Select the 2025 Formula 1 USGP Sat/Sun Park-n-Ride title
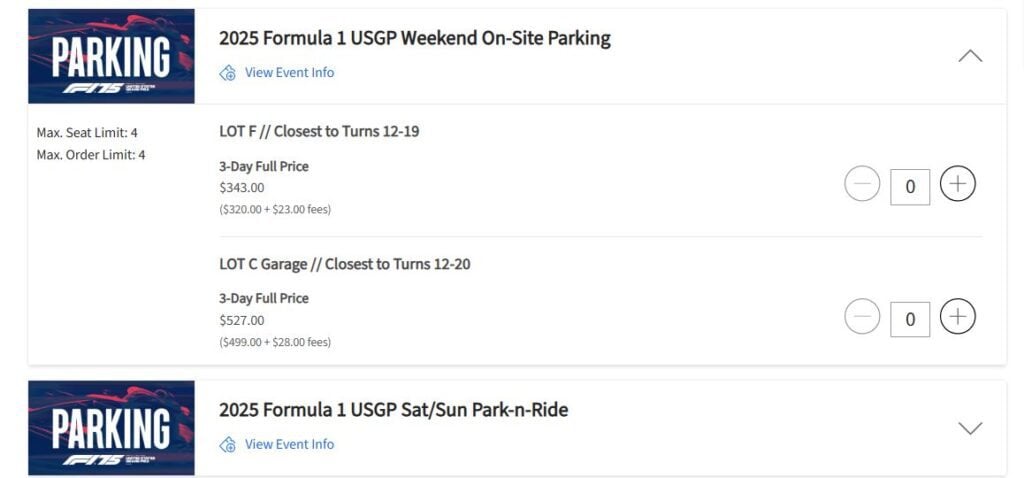 coord(393,410)
